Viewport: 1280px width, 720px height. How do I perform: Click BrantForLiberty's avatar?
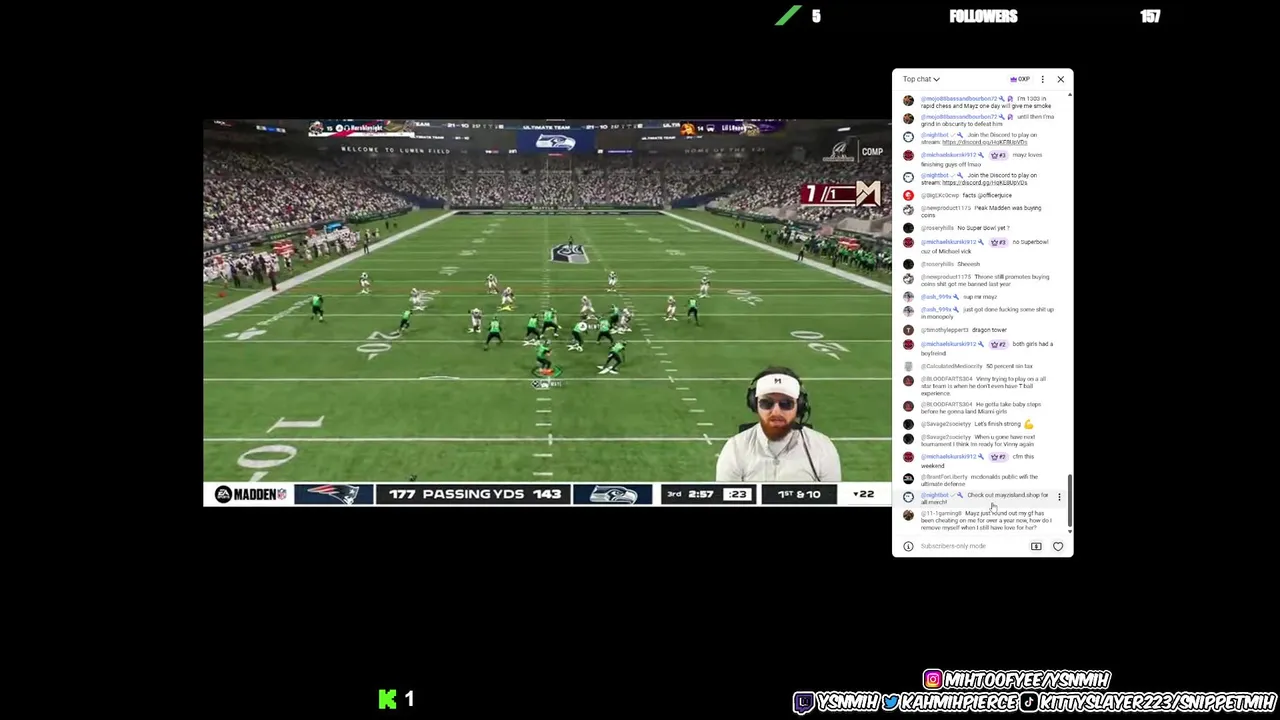[908, 478]
